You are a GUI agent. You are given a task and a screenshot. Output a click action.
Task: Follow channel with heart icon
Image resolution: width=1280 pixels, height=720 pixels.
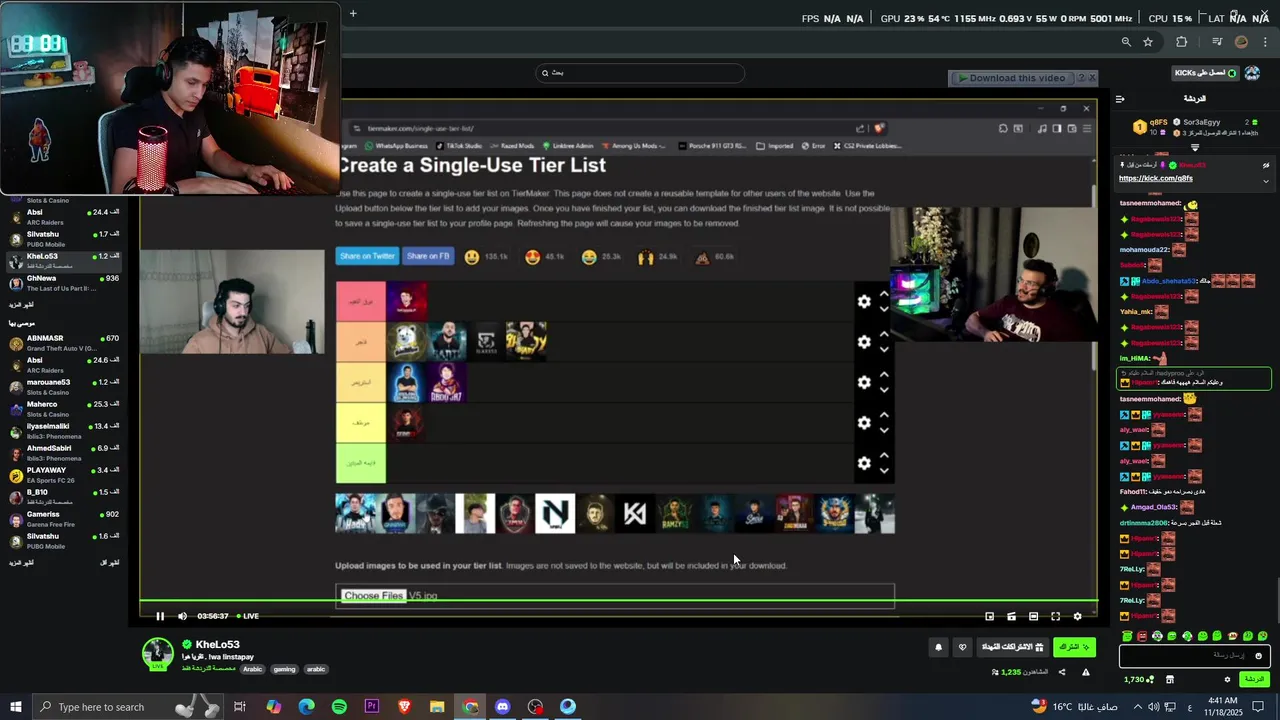coord(963,647)
